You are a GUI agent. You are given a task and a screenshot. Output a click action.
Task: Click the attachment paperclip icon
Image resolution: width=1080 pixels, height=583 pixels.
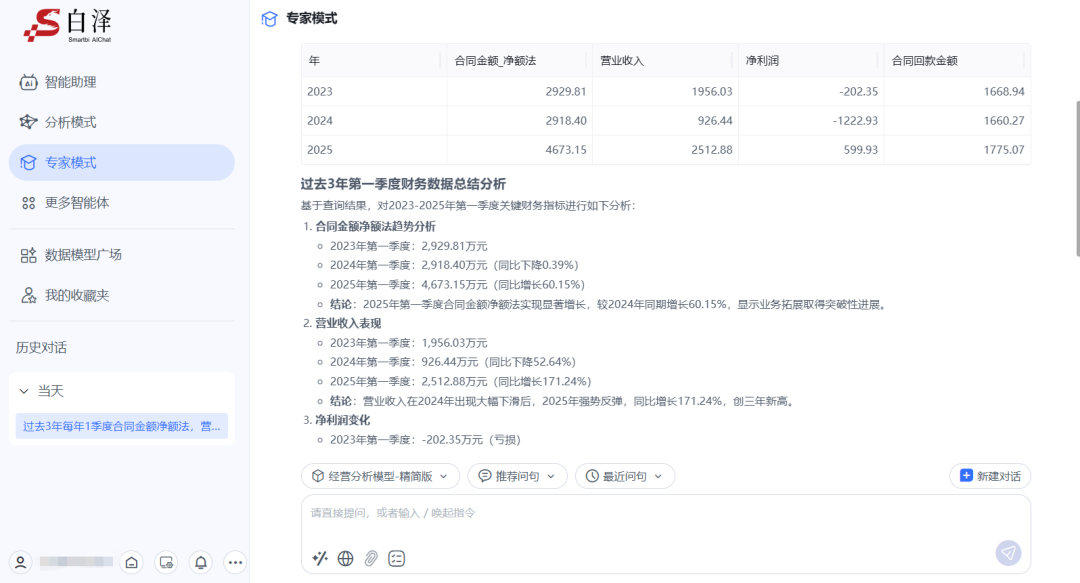[x=371, y=558]
